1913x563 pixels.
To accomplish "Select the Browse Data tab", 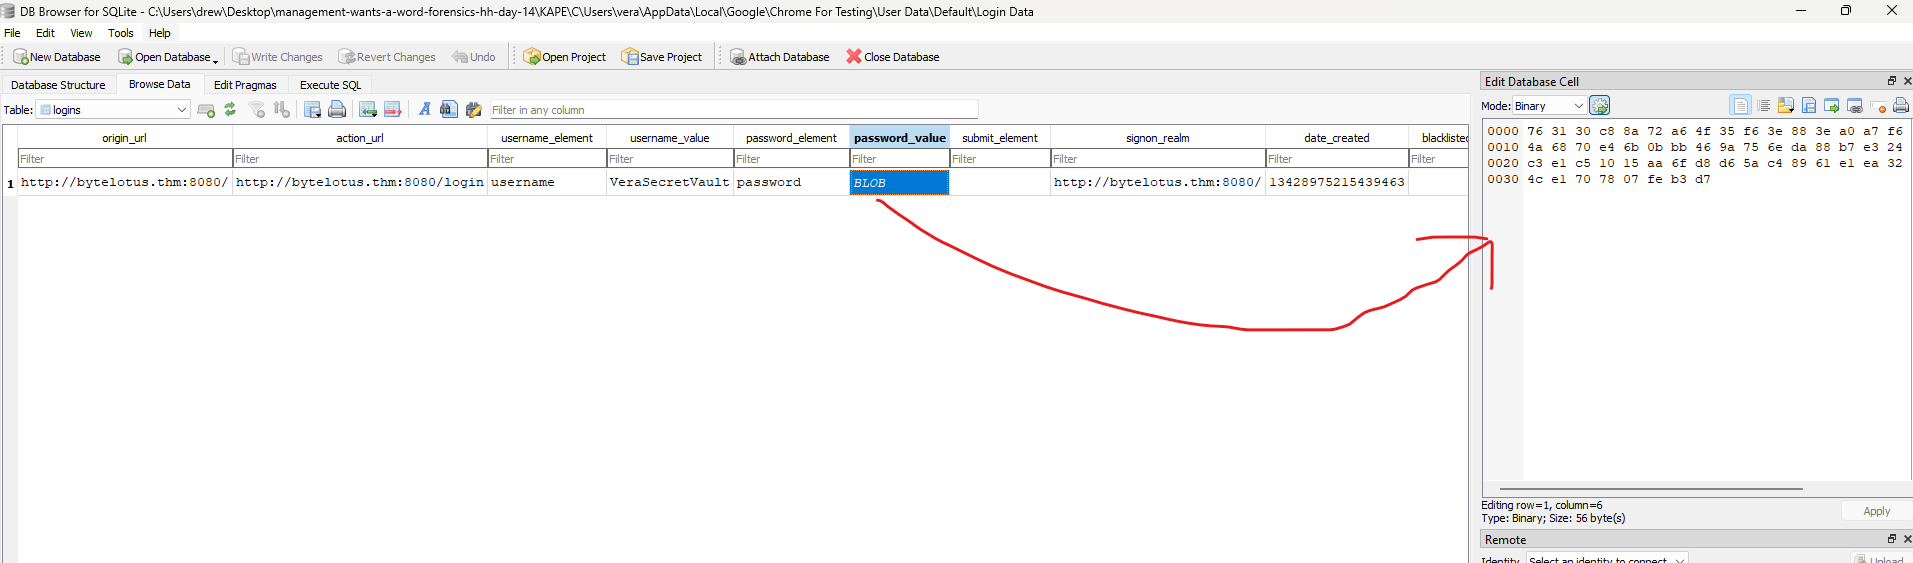I will pos(159,84).
